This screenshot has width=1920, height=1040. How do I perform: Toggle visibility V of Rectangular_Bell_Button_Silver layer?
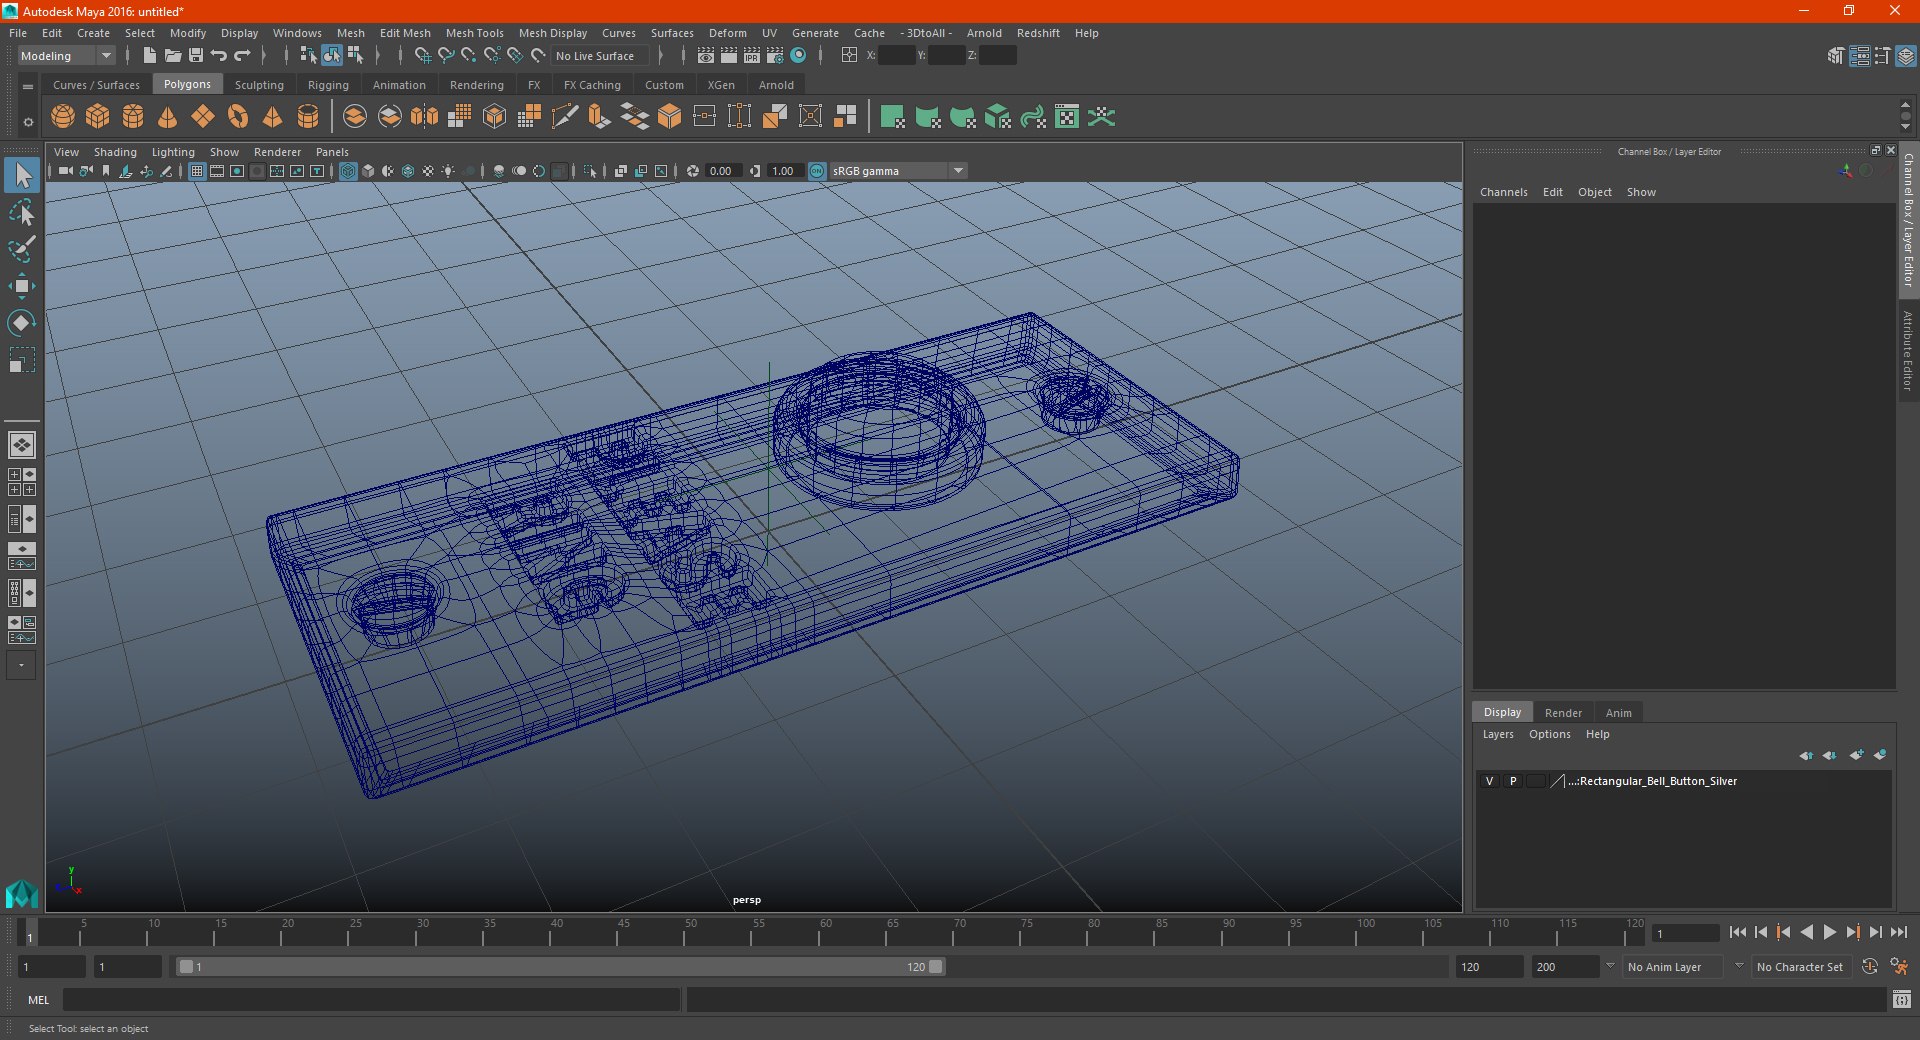pos(1489,781)
